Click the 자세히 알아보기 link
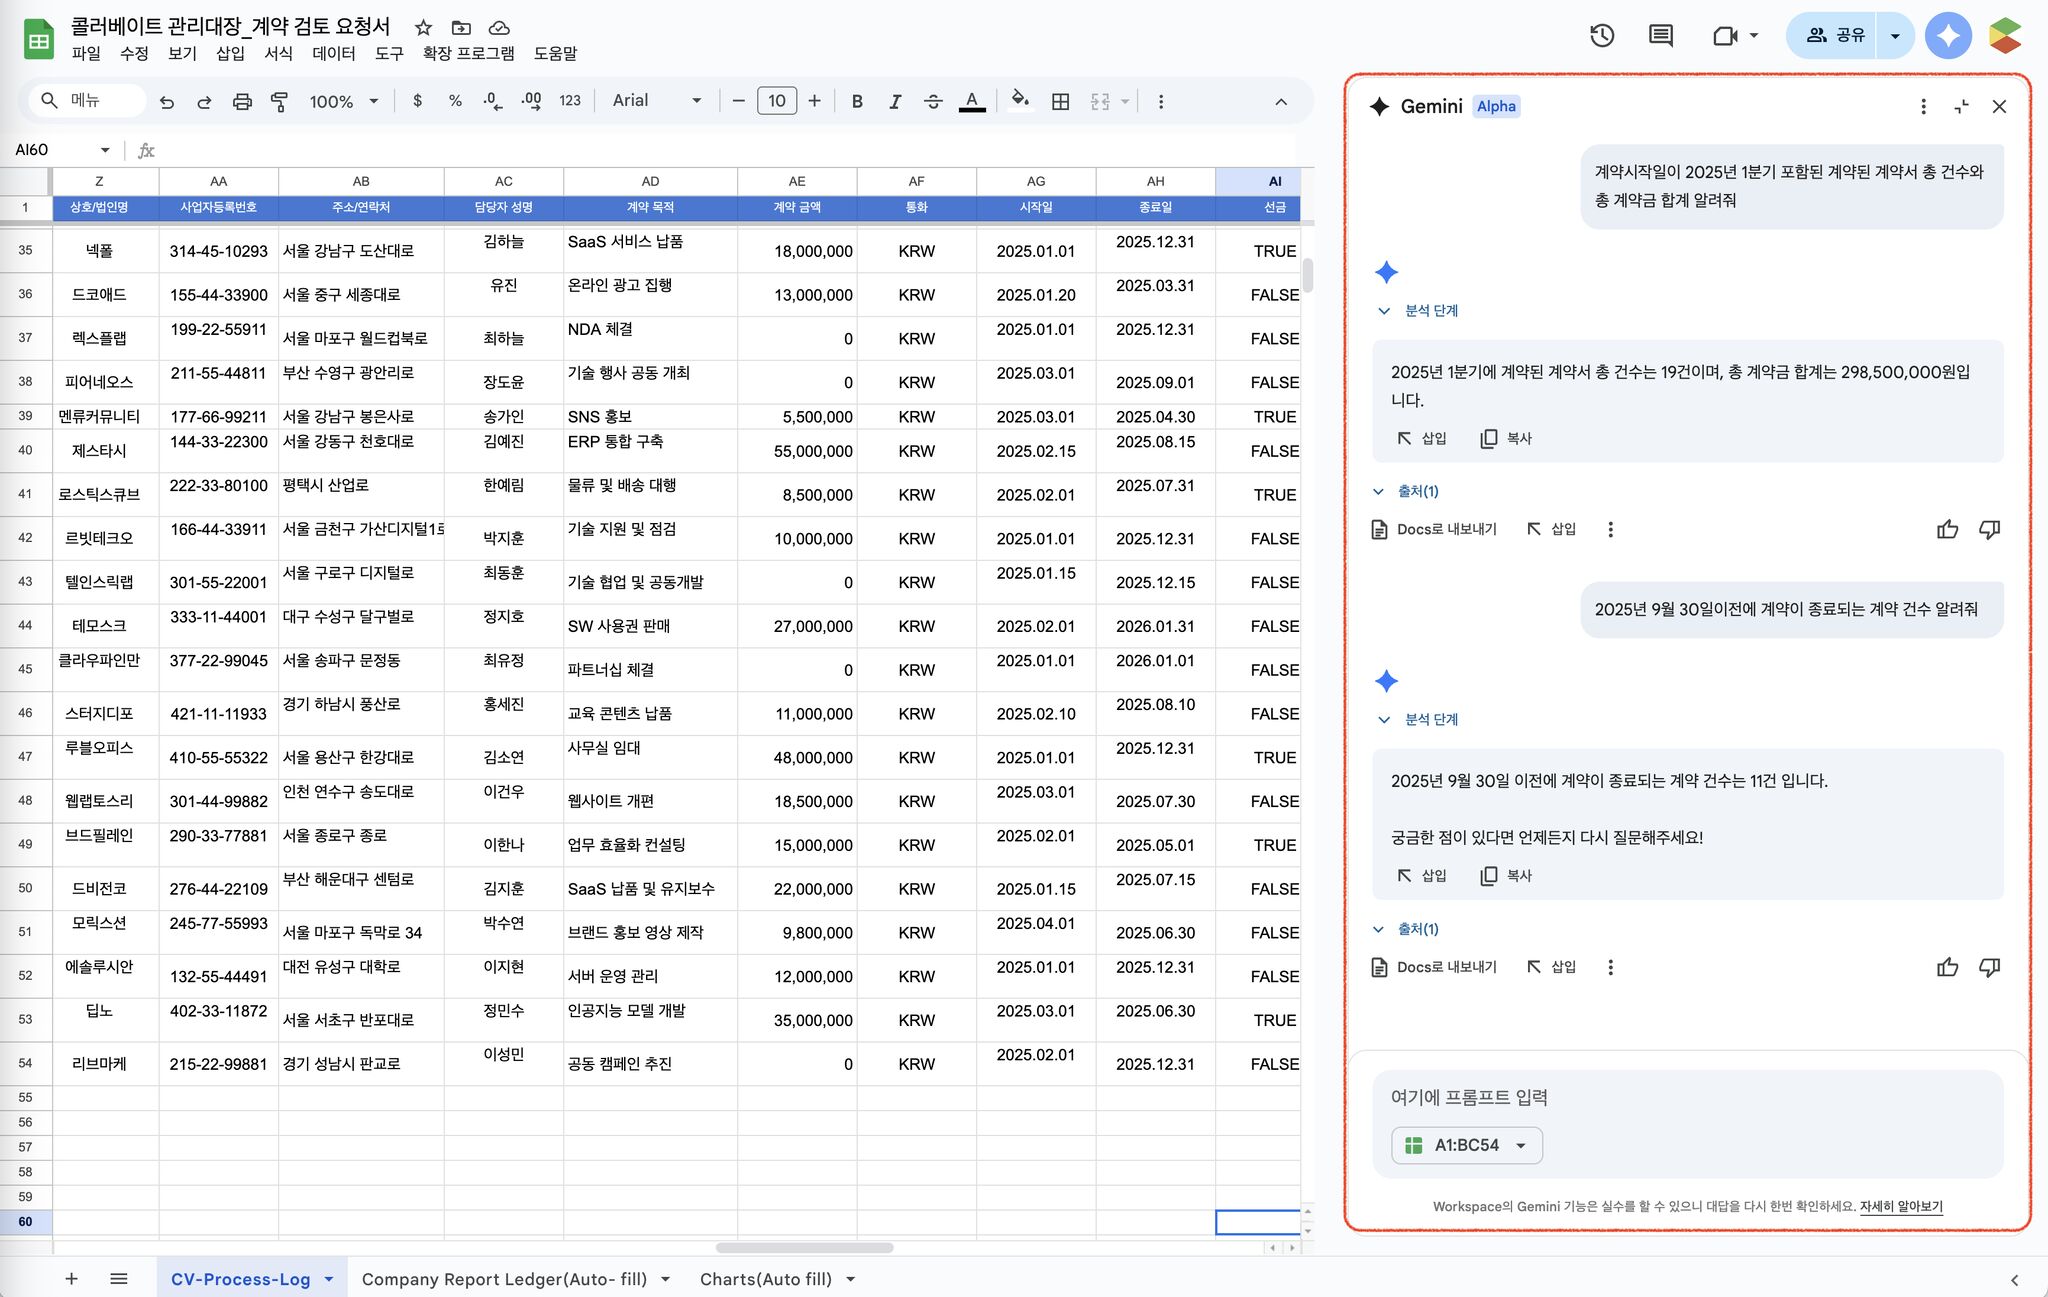2048x1297 pixels. coord(1900,1206)
